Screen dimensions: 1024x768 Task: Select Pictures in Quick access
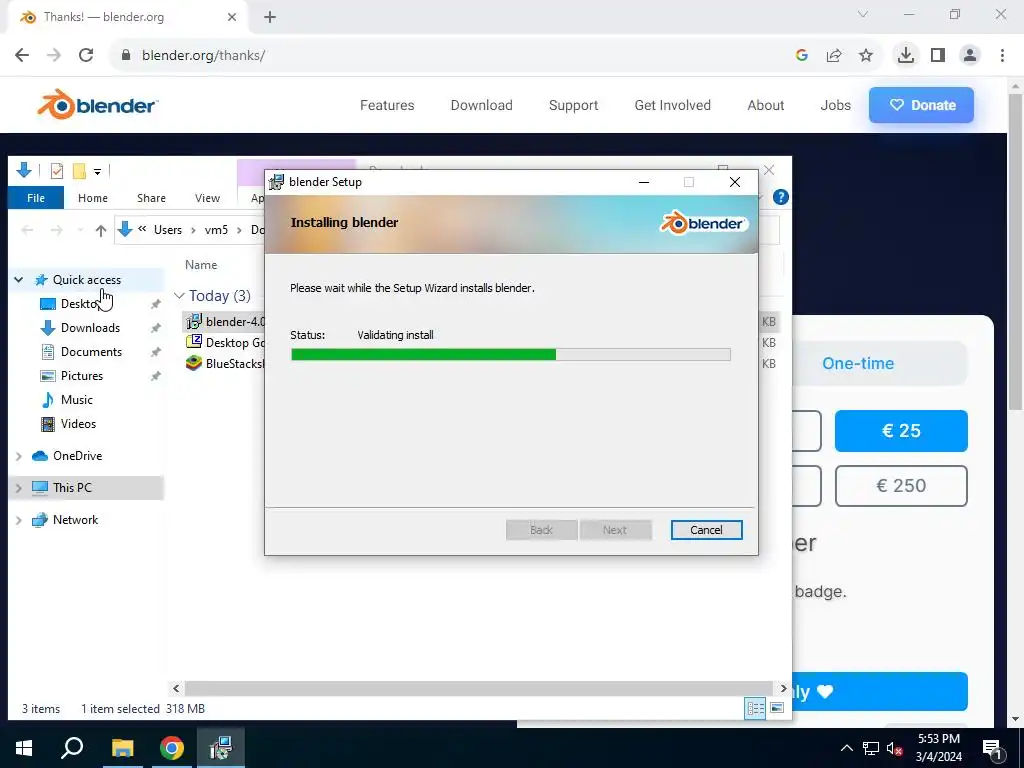point(82,376)
